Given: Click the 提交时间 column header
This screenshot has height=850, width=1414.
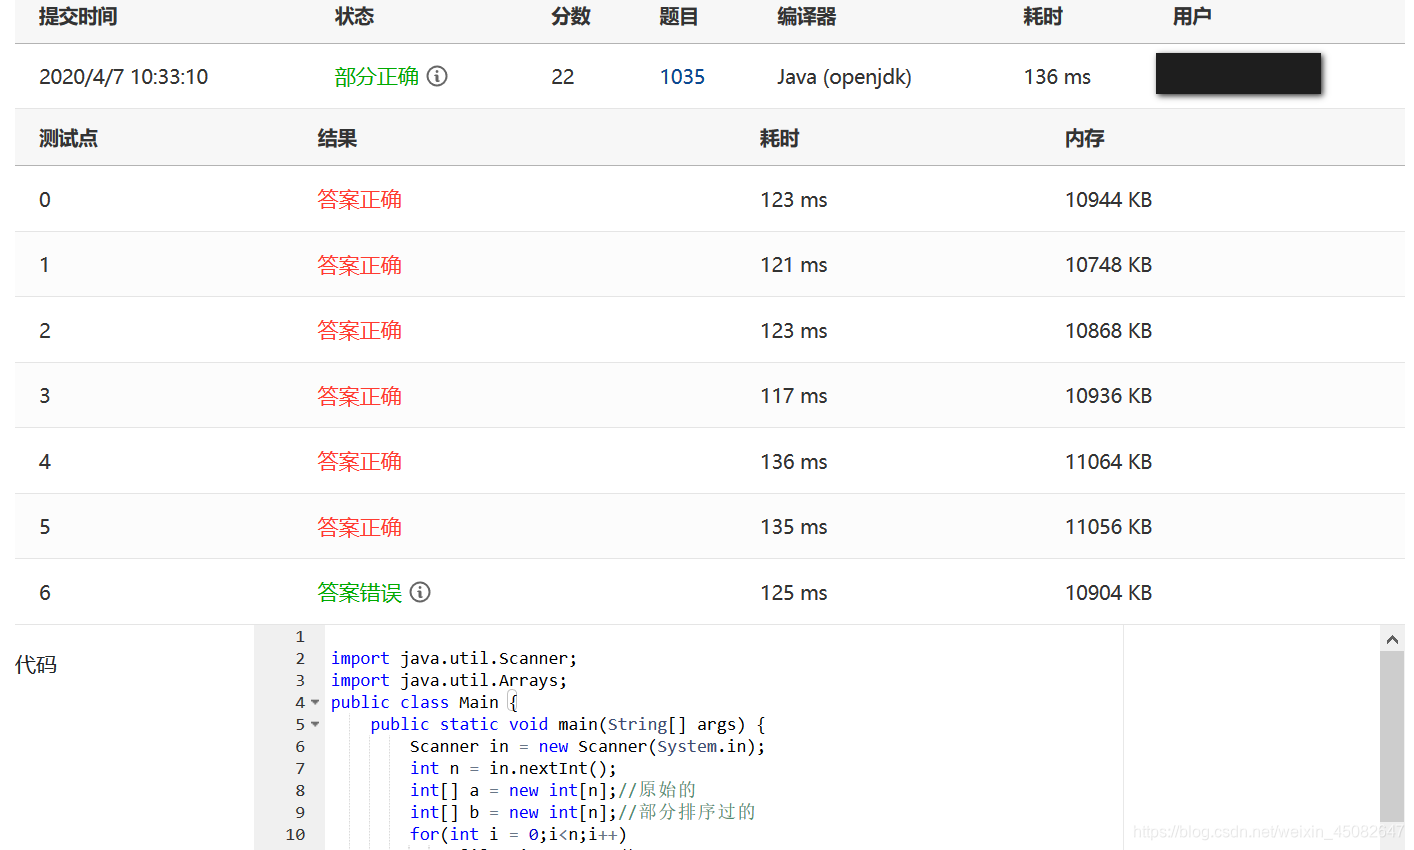Looking at the screenshot, I should click(x=78, y=17).
